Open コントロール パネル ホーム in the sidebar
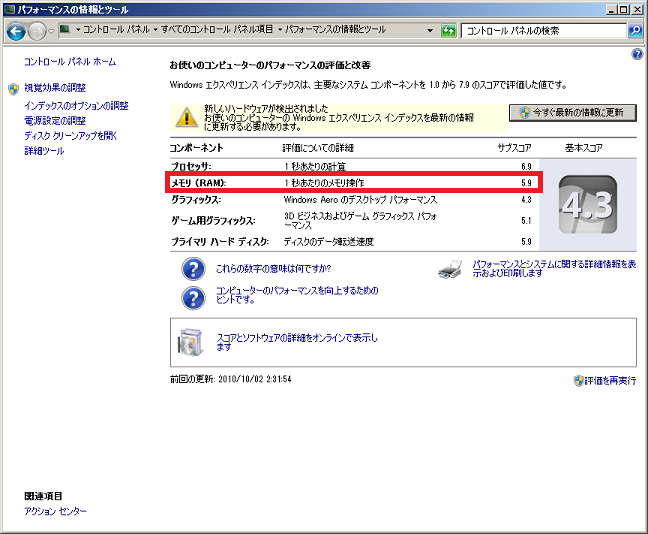The width and height of the screenshot is (648, 534). 69,62
